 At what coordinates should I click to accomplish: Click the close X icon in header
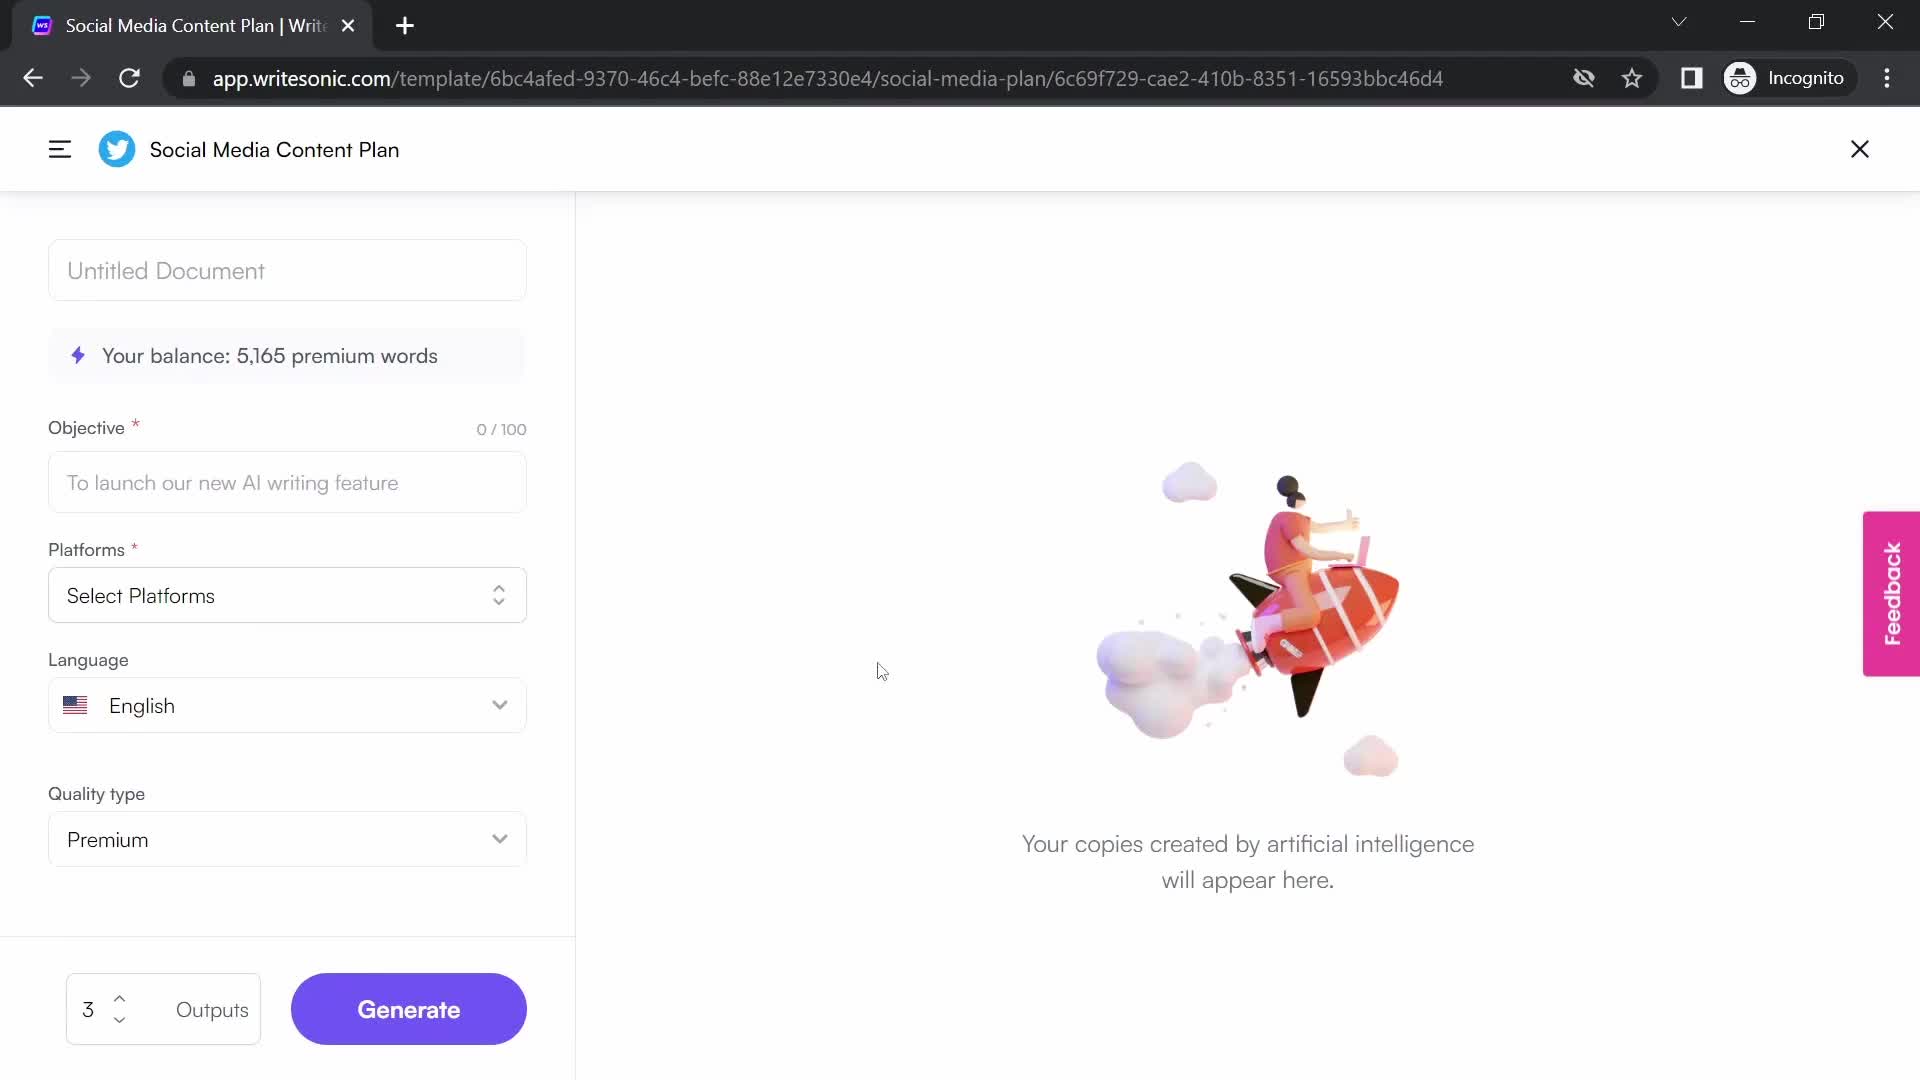pos(1859,148)
